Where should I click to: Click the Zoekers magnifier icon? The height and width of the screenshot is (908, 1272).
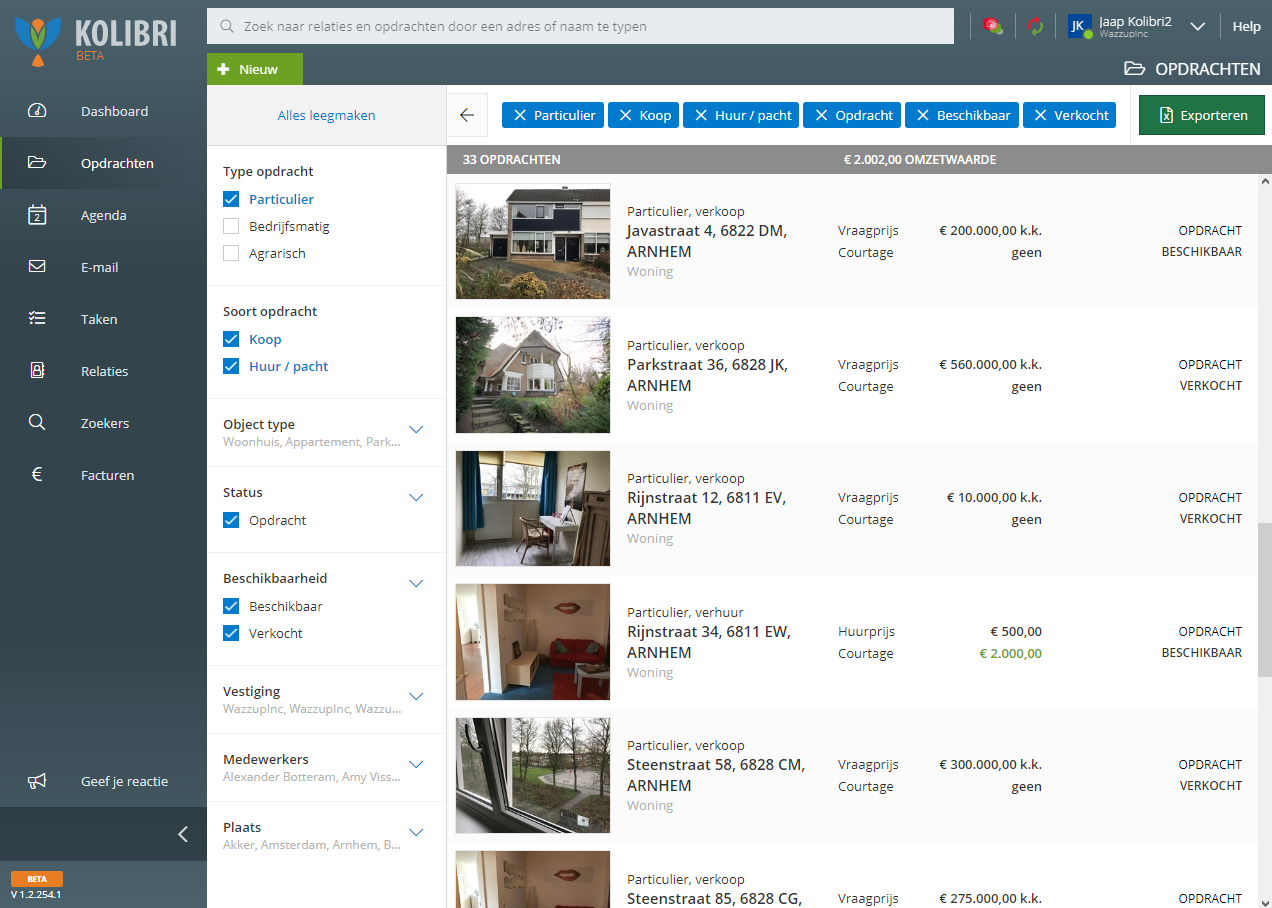[x=37, y=423]
